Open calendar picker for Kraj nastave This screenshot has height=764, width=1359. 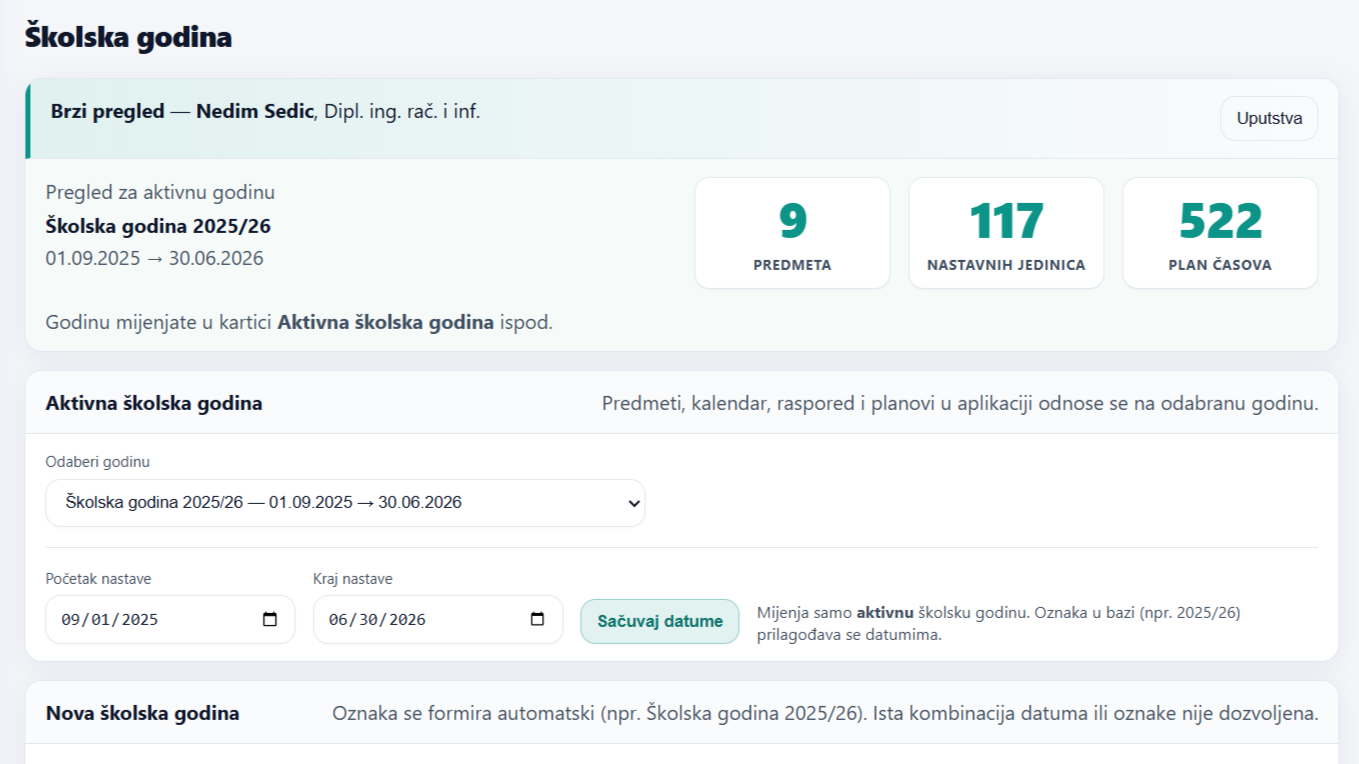(x=537, y=619)
